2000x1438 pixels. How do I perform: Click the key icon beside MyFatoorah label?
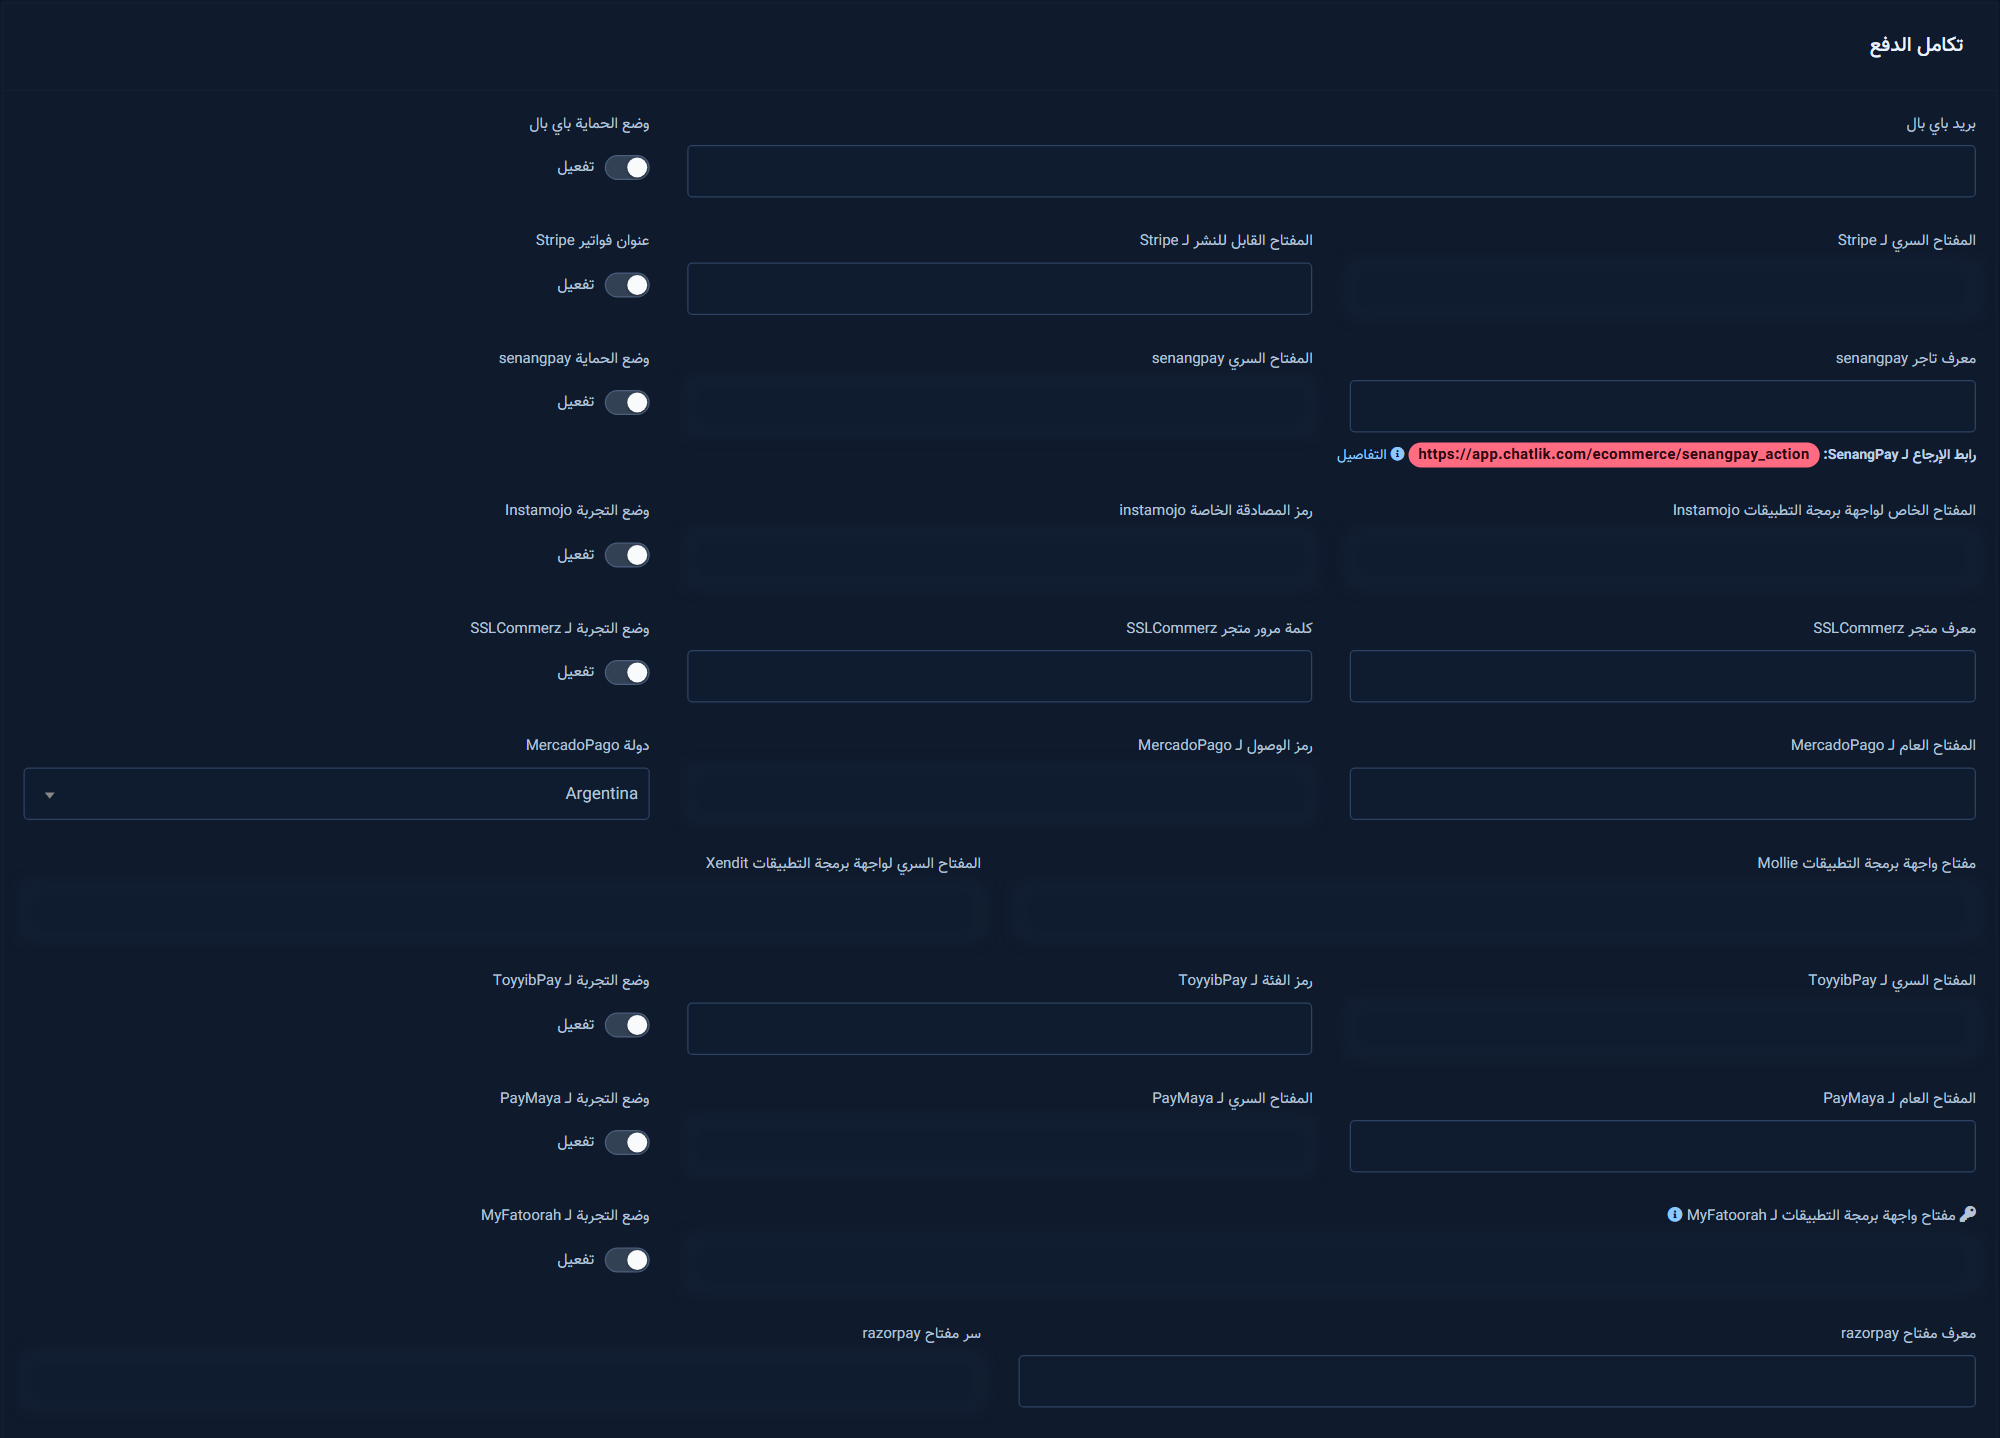point(1967,1214)
